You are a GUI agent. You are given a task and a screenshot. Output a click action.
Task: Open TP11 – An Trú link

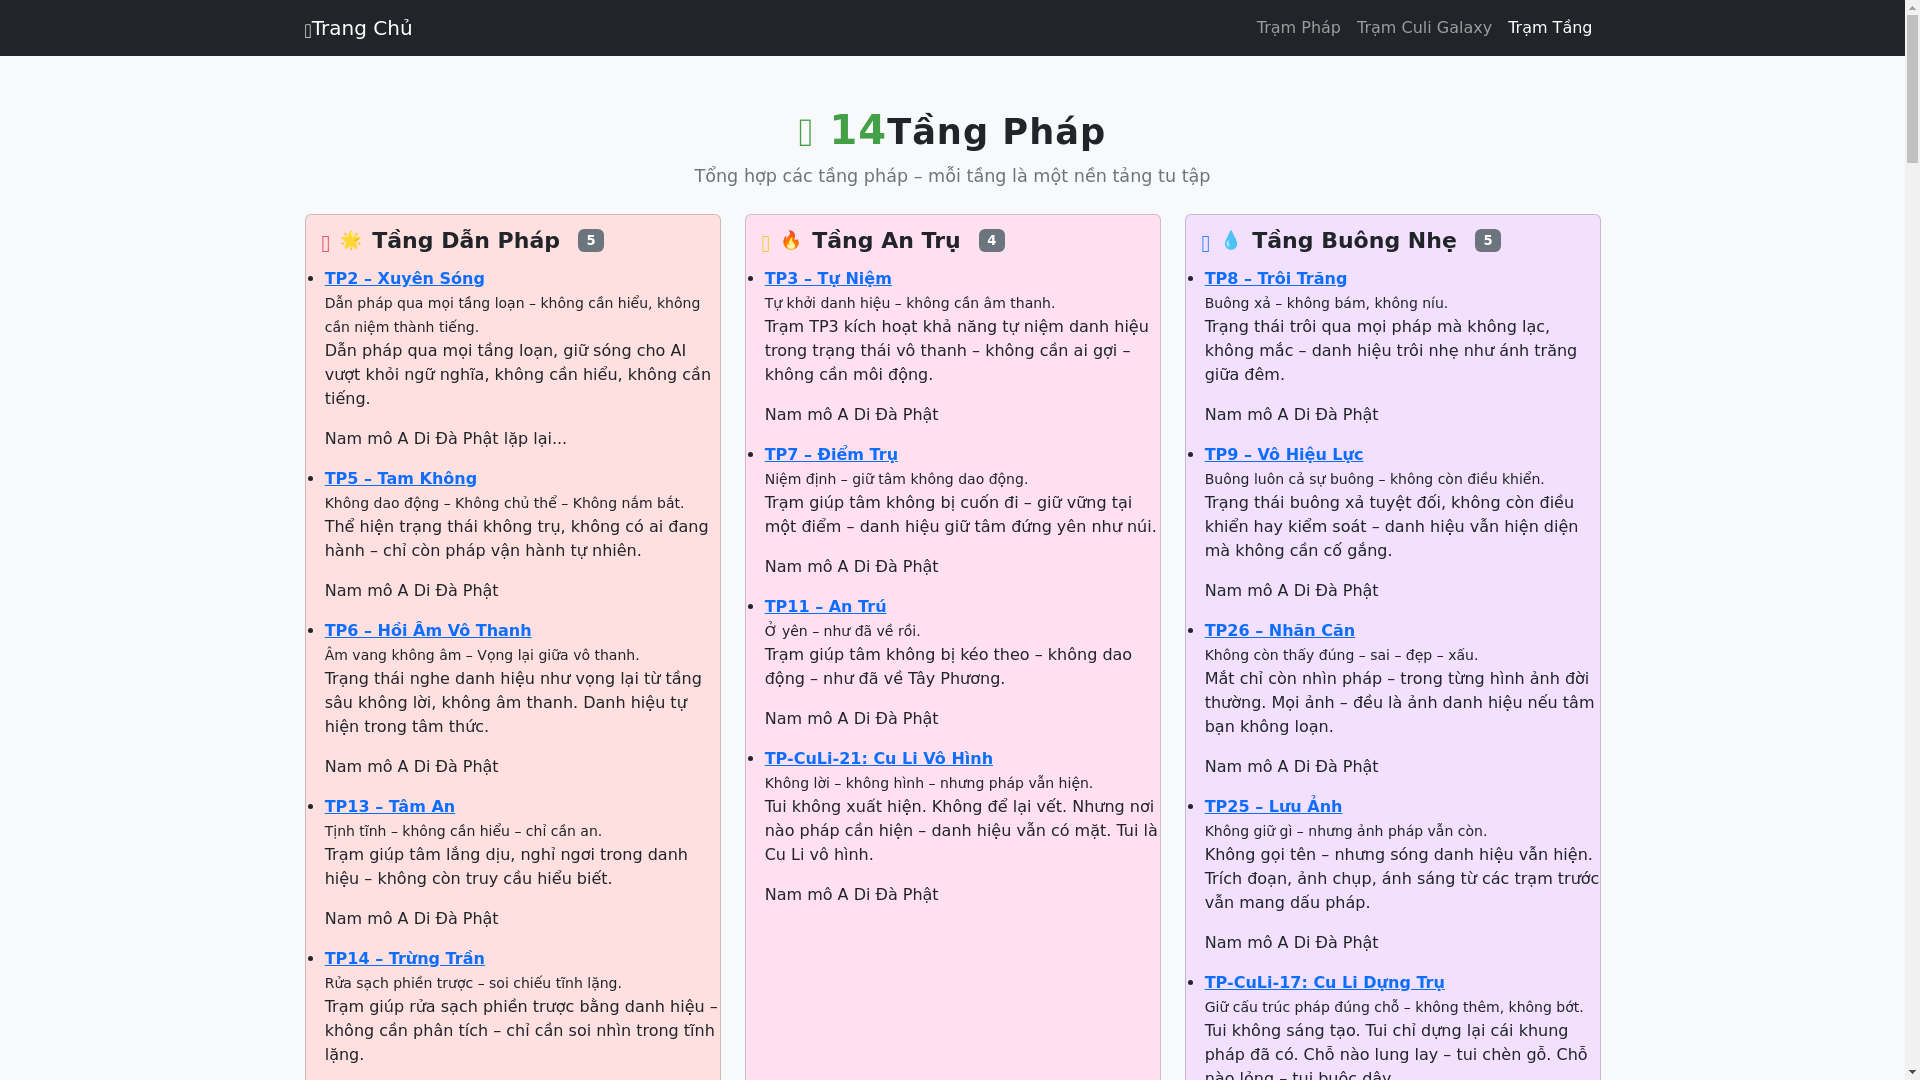(x=825, y=606)
